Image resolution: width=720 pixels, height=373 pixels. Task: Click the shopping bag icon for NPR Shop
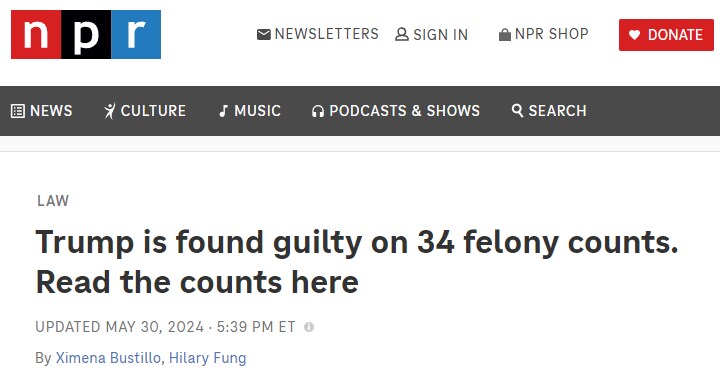(x=505, y=35)
